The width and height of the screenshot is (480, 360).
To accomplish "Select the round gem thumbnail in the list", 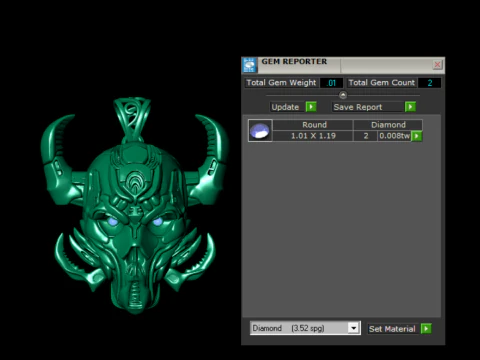I will click(260, 130).
